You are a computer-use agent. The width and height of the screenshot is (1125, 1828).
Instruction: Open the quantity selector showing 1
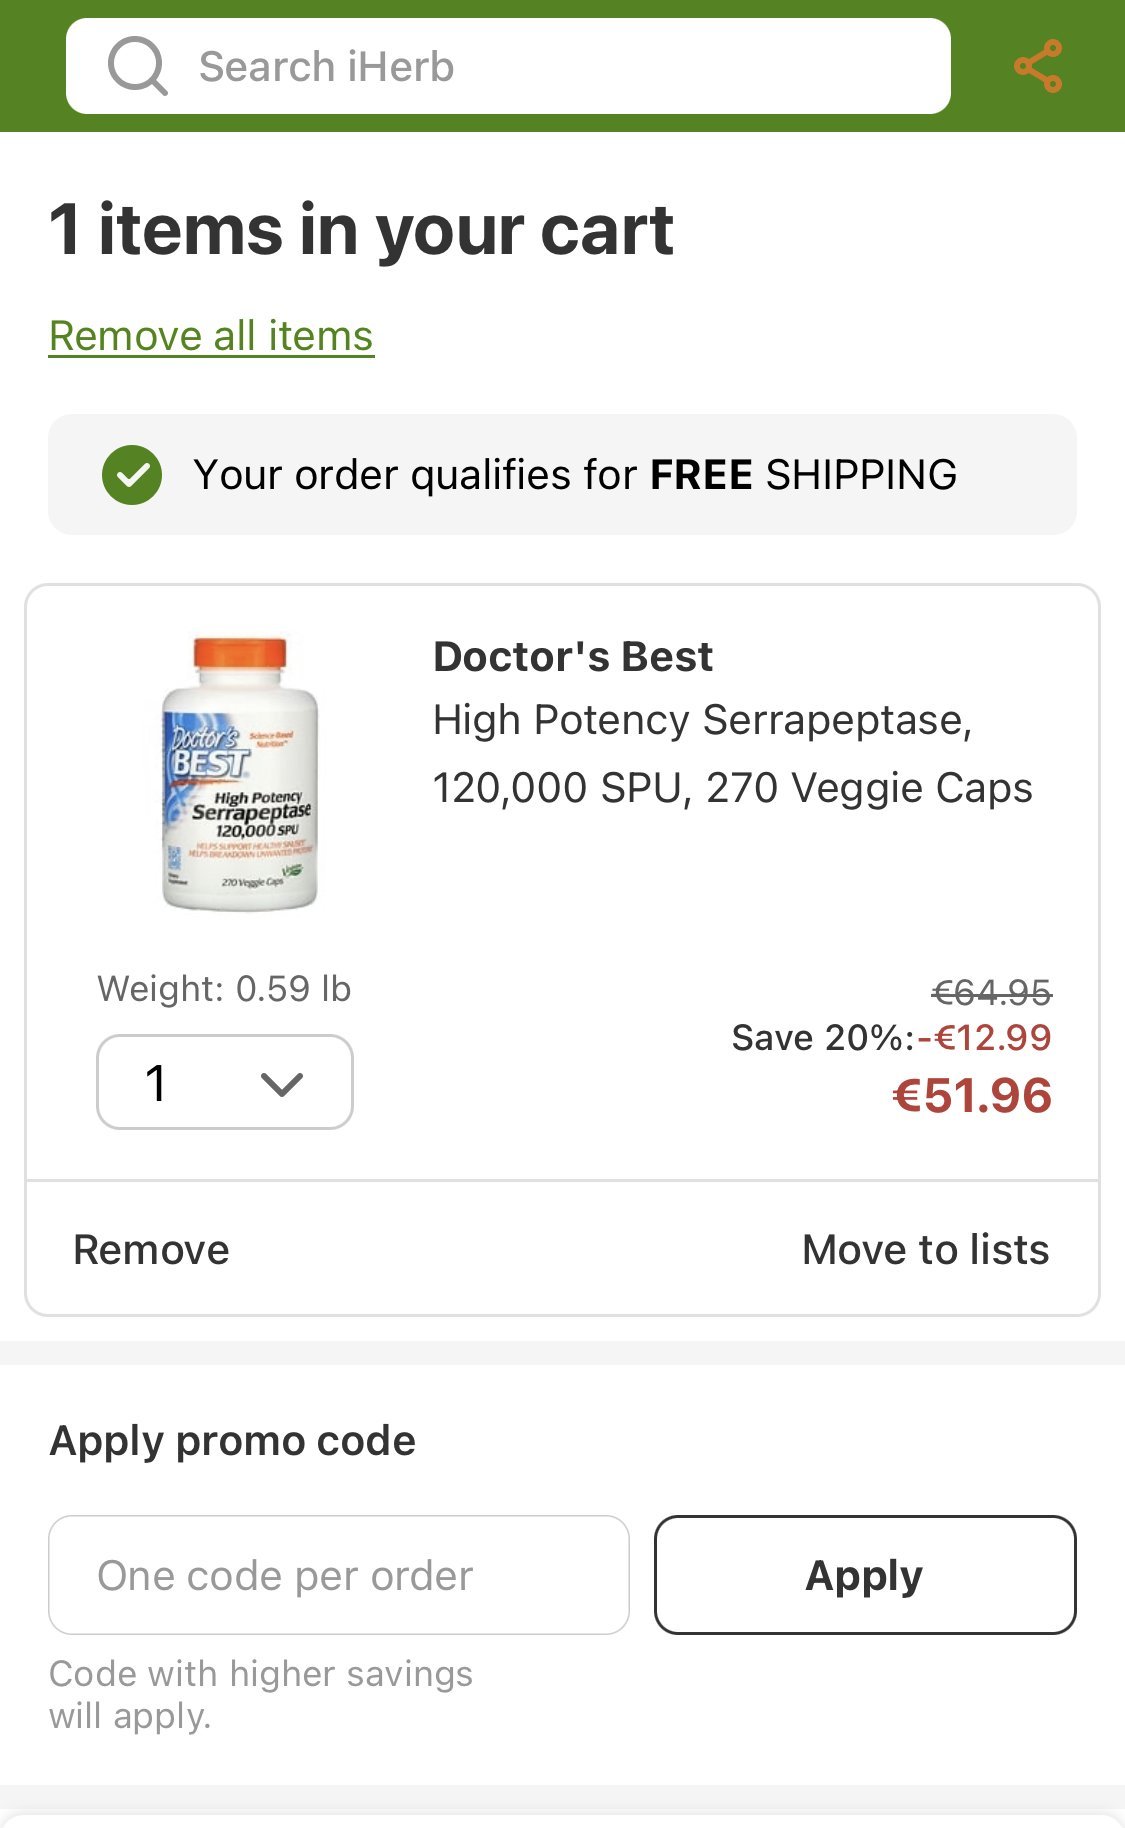(x=224, y=1082)
